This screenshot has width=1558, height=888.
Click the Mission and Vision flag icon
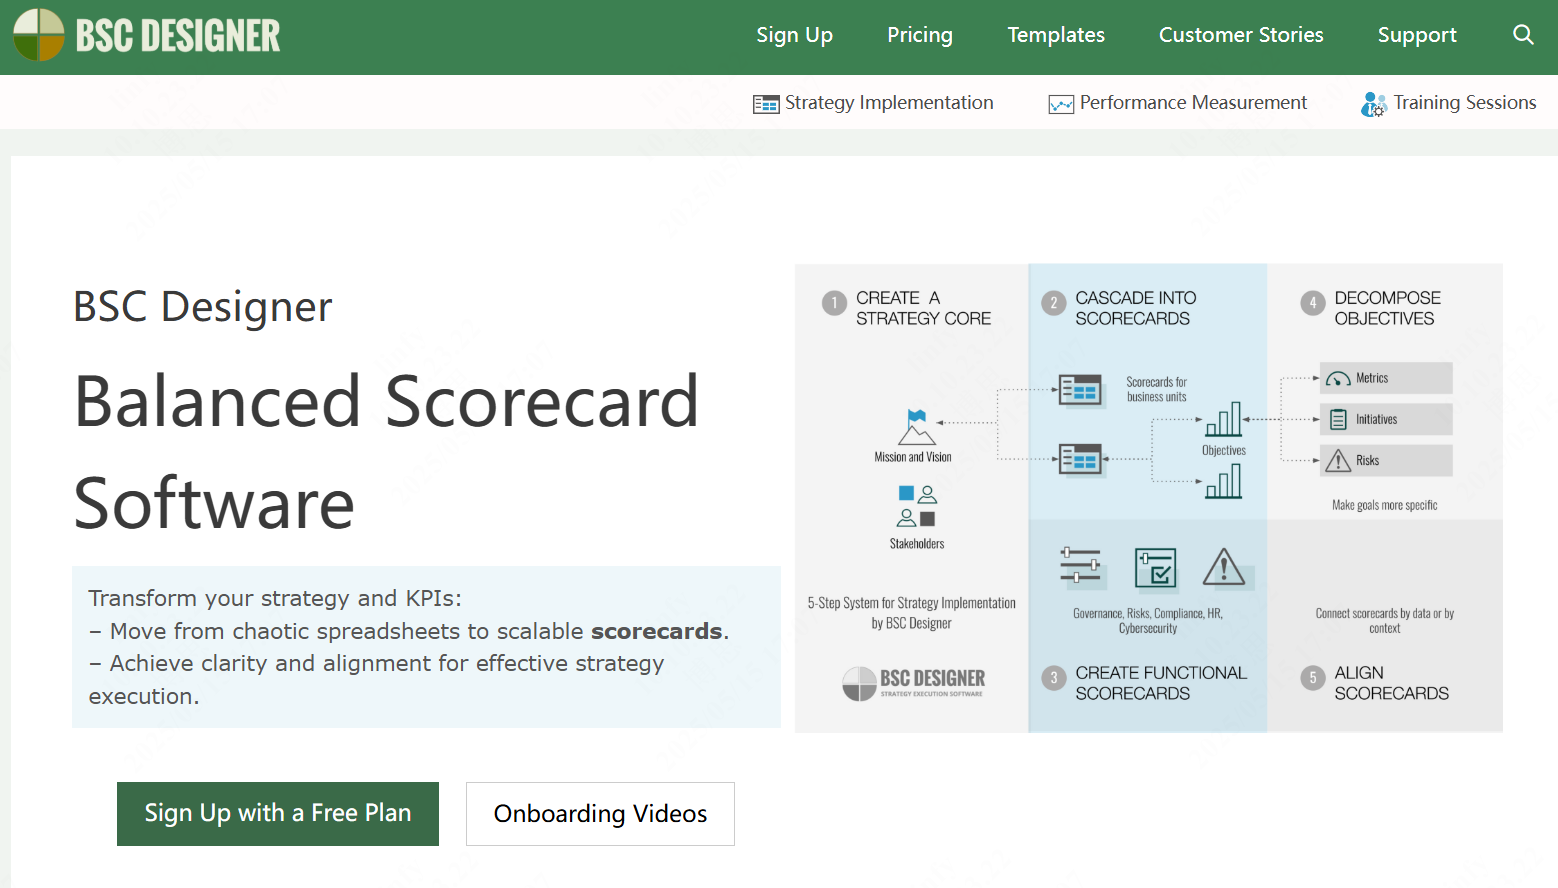pos(917,427)
